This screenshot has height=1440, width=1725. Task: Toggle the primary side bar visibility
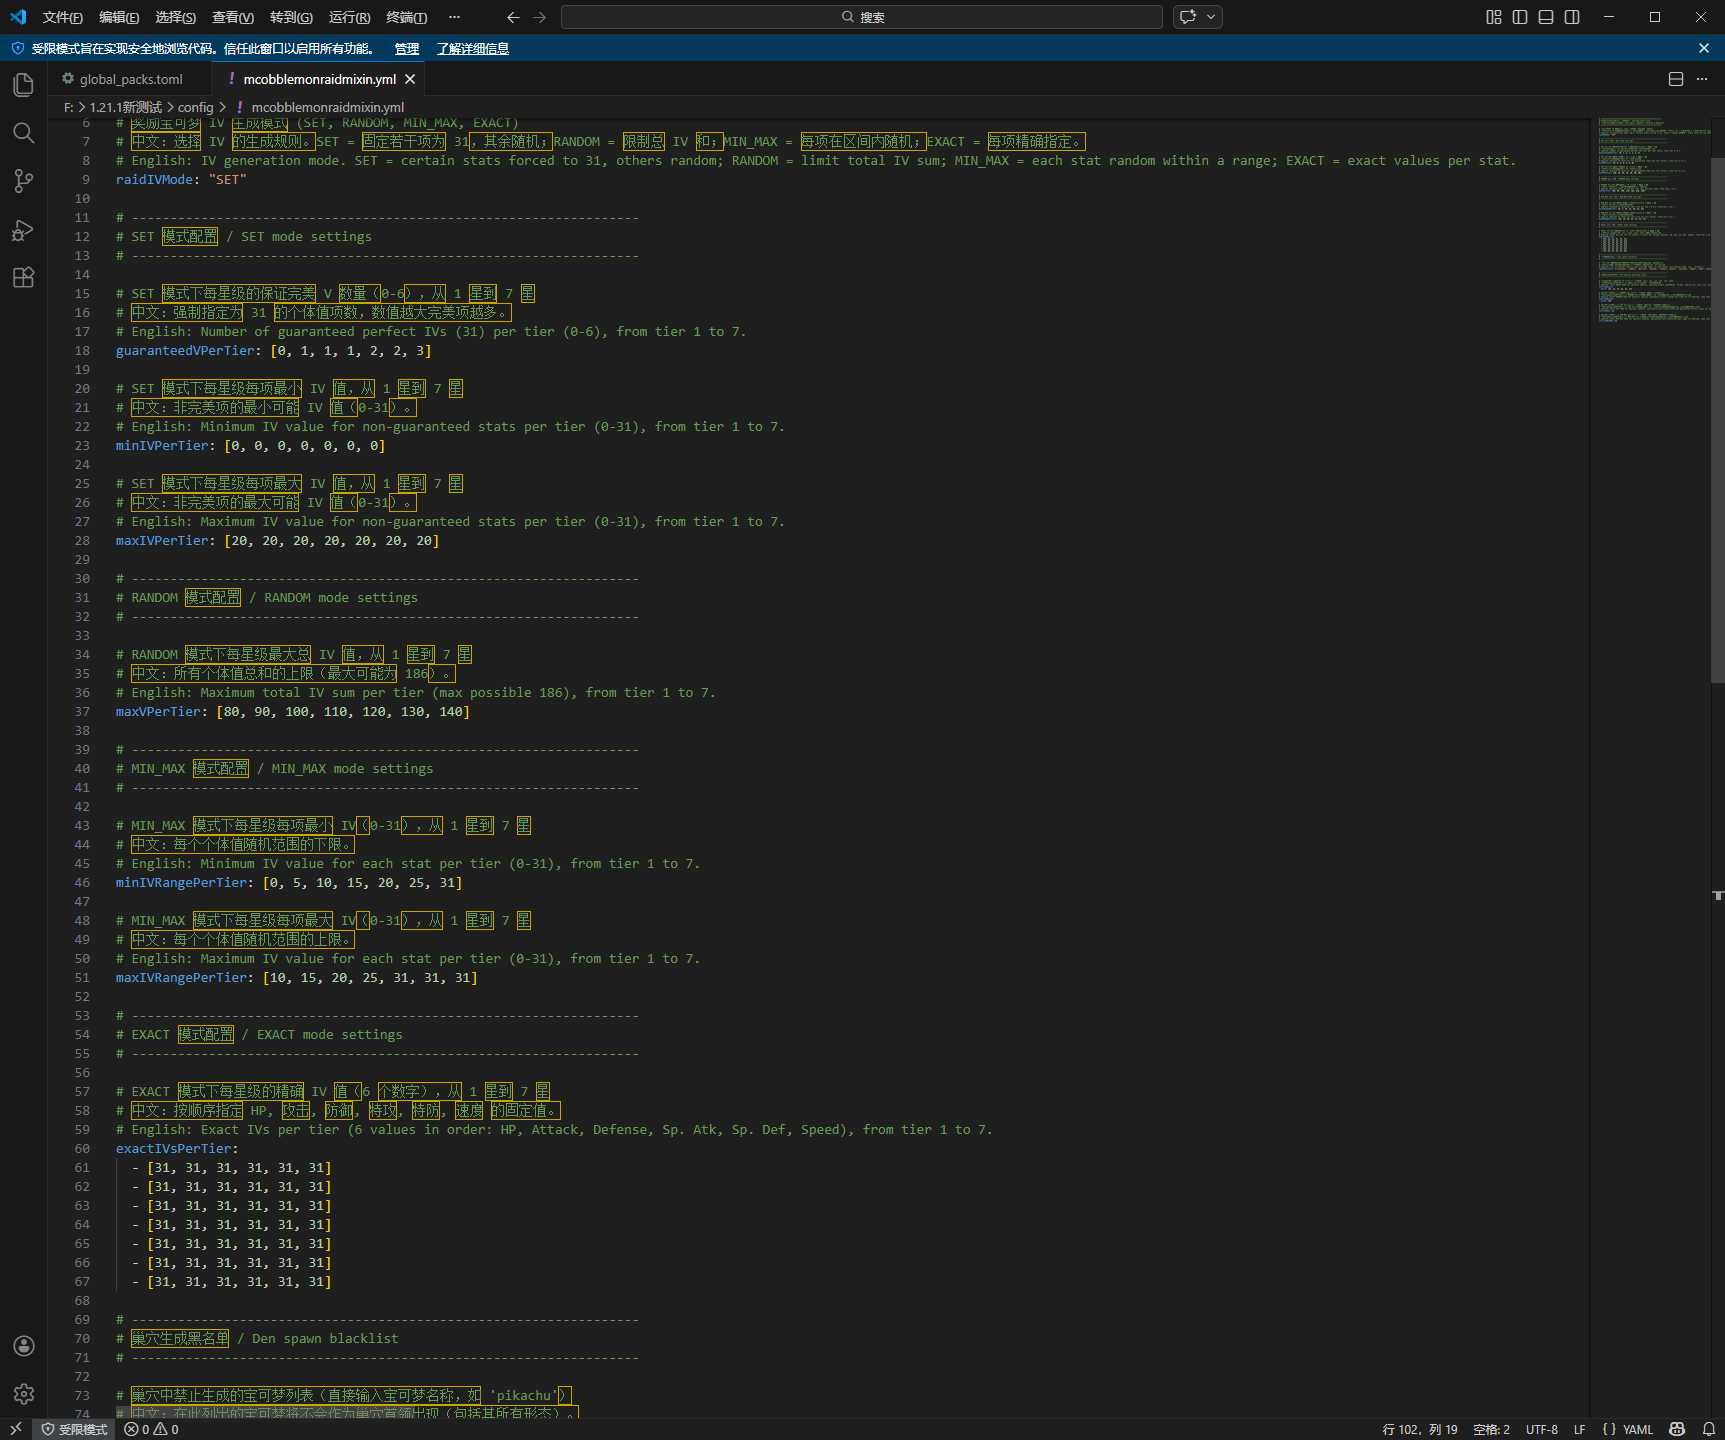tap(1519, 17)
